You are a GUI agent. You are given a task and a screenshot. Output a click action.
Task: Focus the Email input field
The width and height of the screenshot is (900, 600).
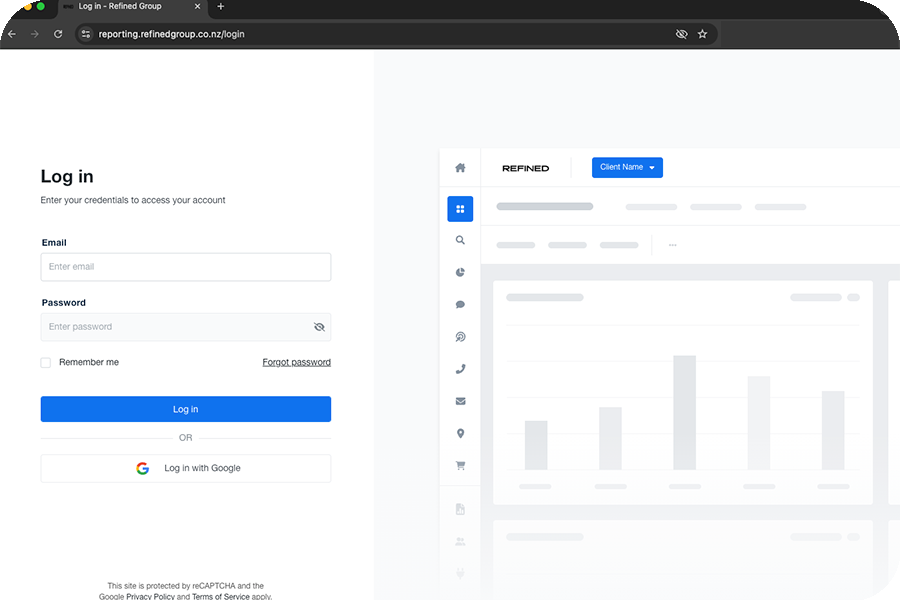[x=186, y=267]
